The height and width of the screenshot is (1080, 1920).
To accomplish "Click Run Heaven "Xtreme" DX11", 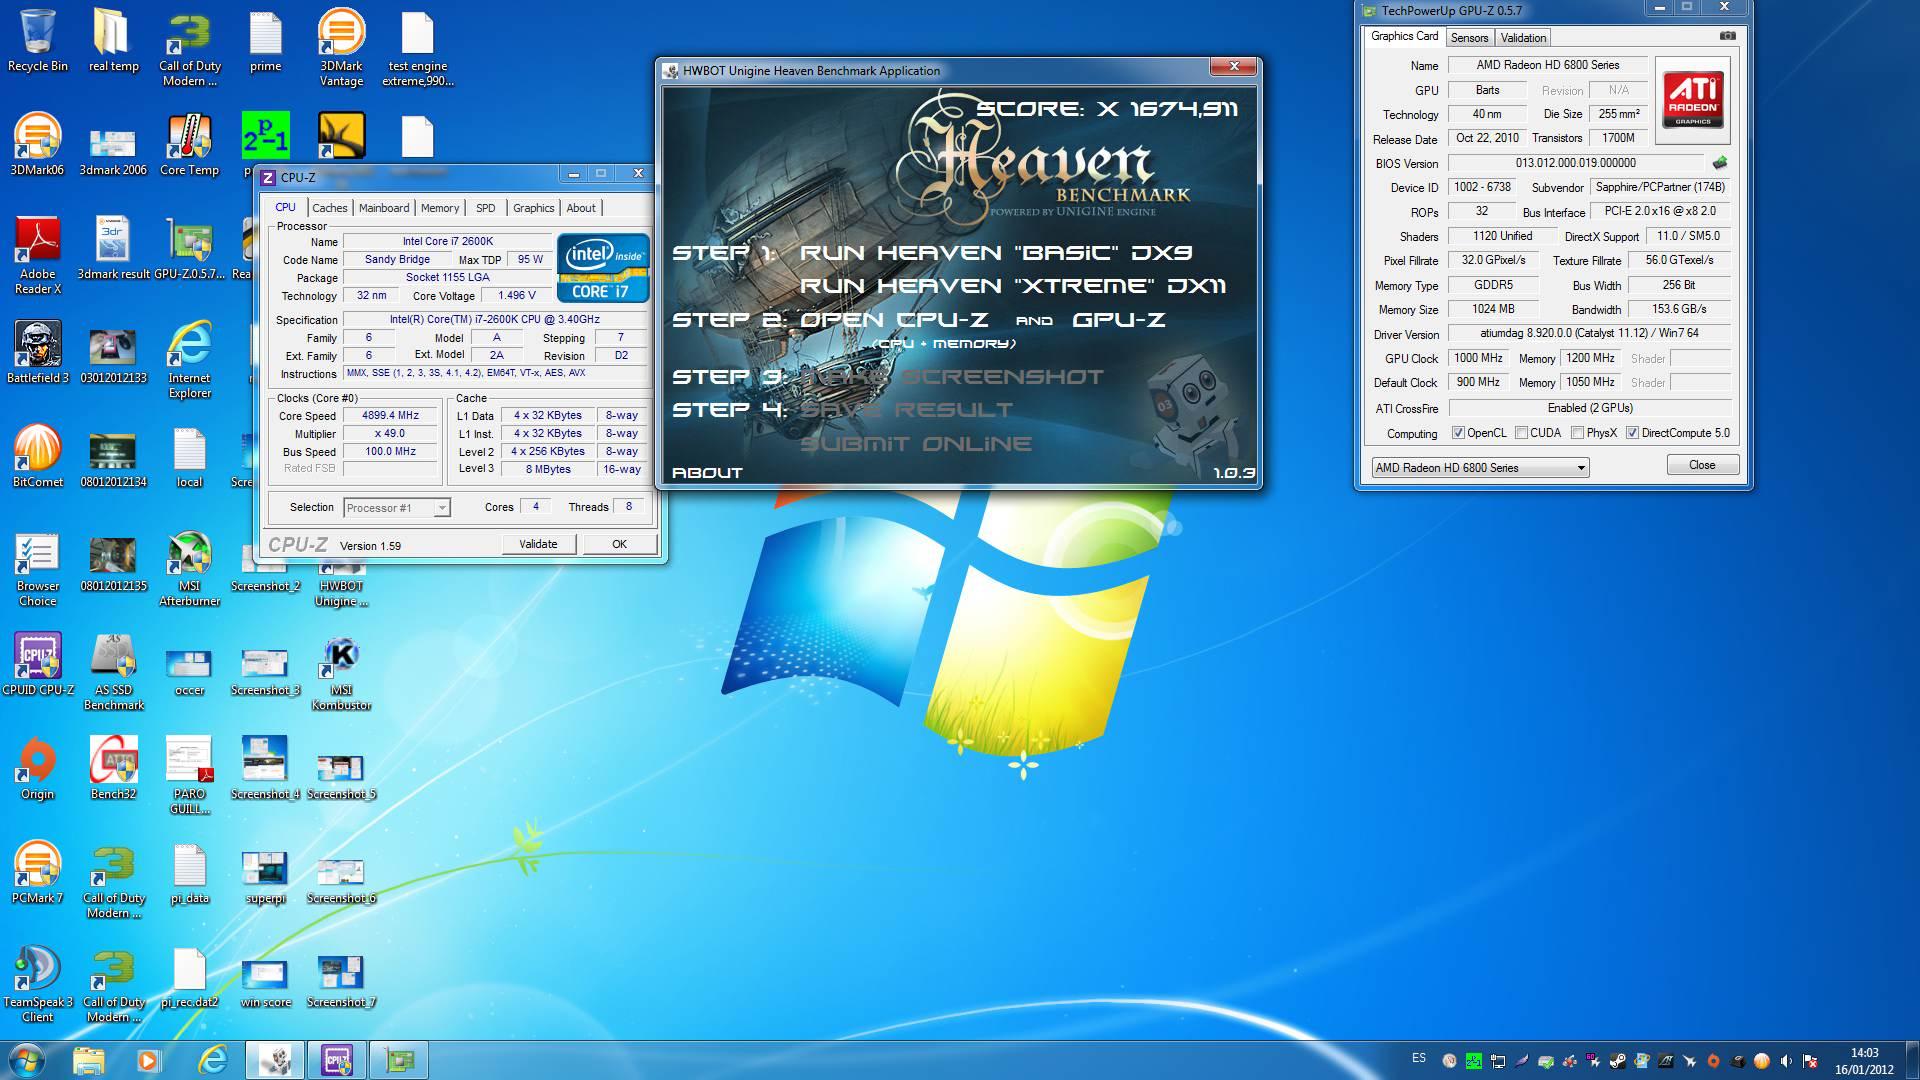I will (1013, 286).
